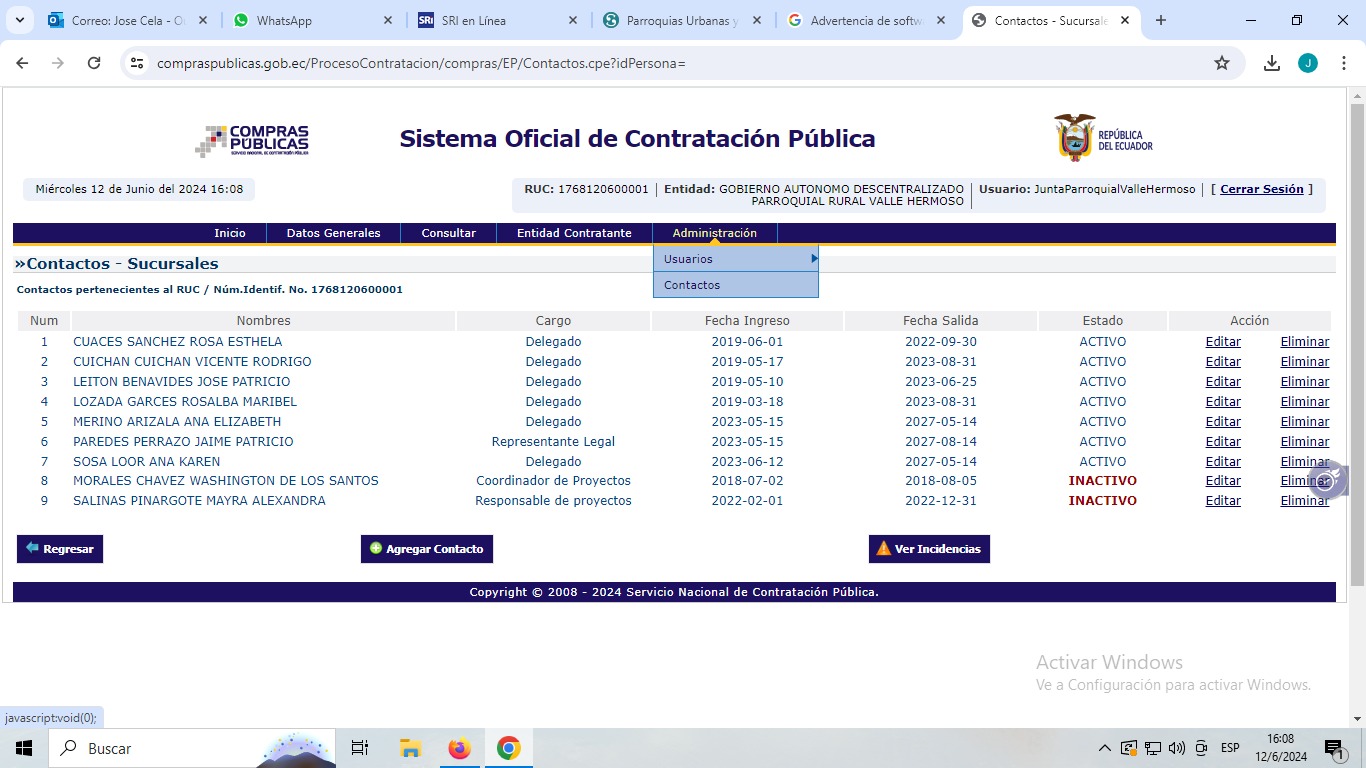The image size is (1366, 768).
Task: Click the Compras Públicas logo
Action: [x=252, y=141]
